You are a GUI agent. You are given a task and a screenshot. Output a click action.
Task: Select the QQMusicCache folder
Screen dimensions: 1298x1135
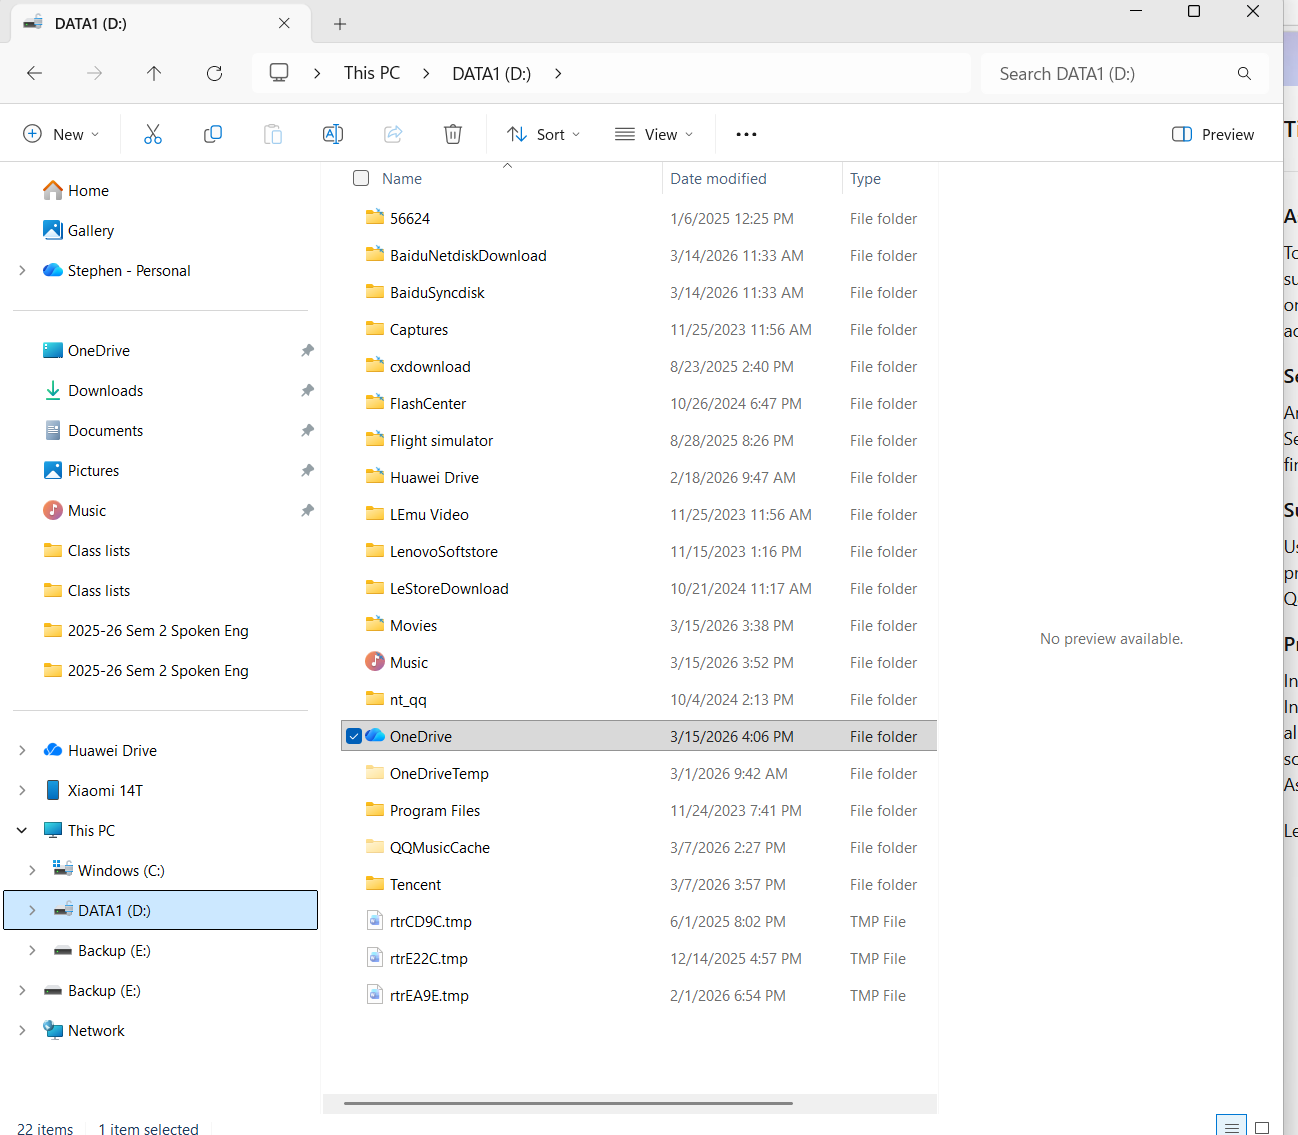coord(639,847)
